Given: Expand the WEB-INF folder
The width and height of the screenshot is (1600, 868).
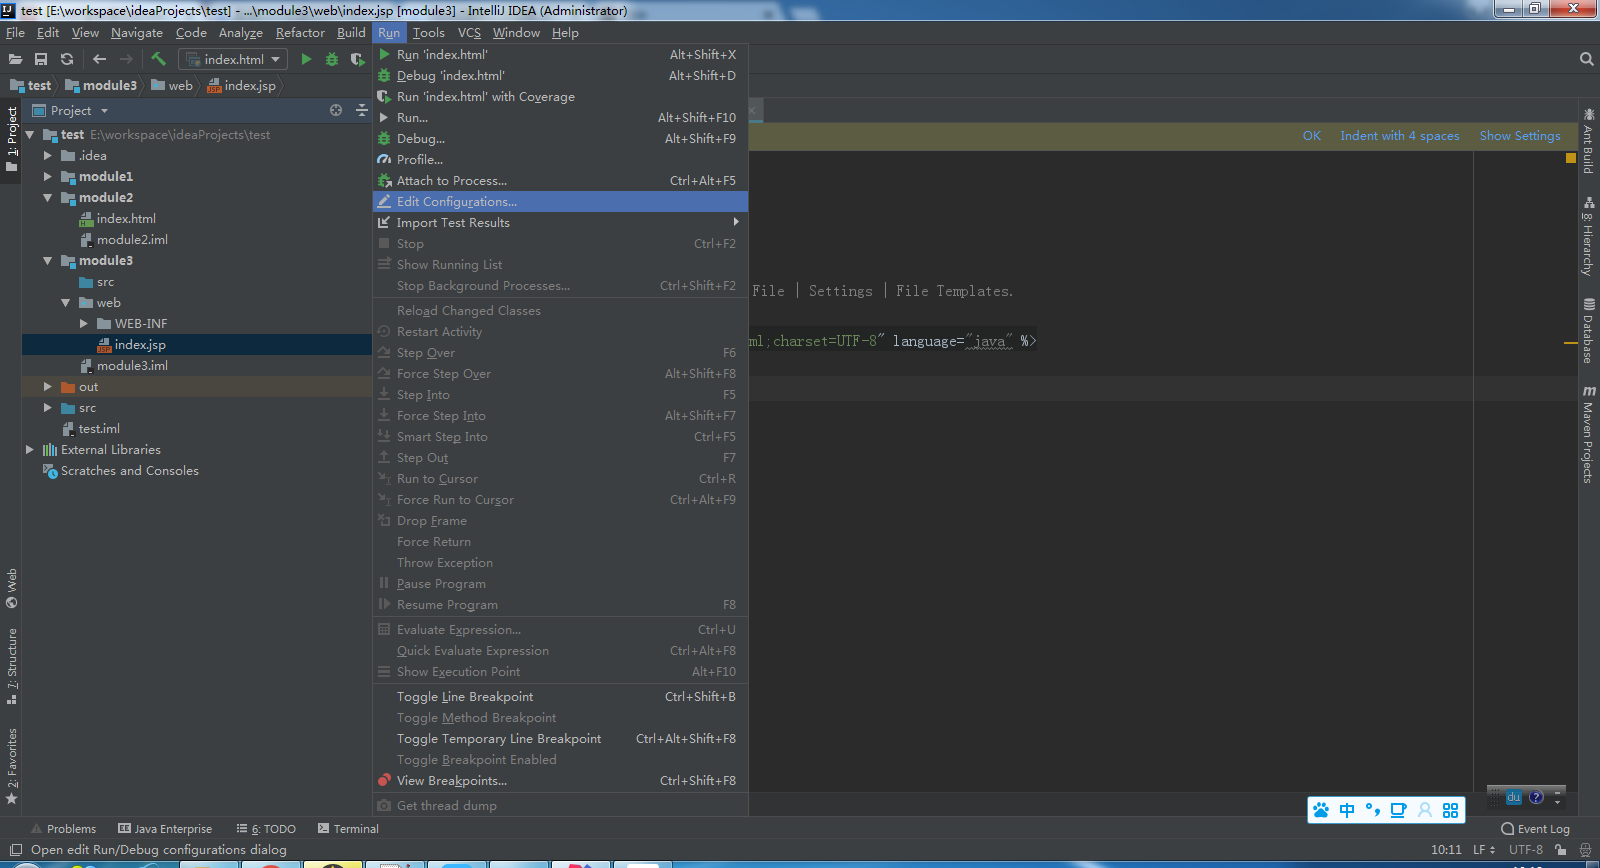Looking at the screenshot, I should [83, 324].
